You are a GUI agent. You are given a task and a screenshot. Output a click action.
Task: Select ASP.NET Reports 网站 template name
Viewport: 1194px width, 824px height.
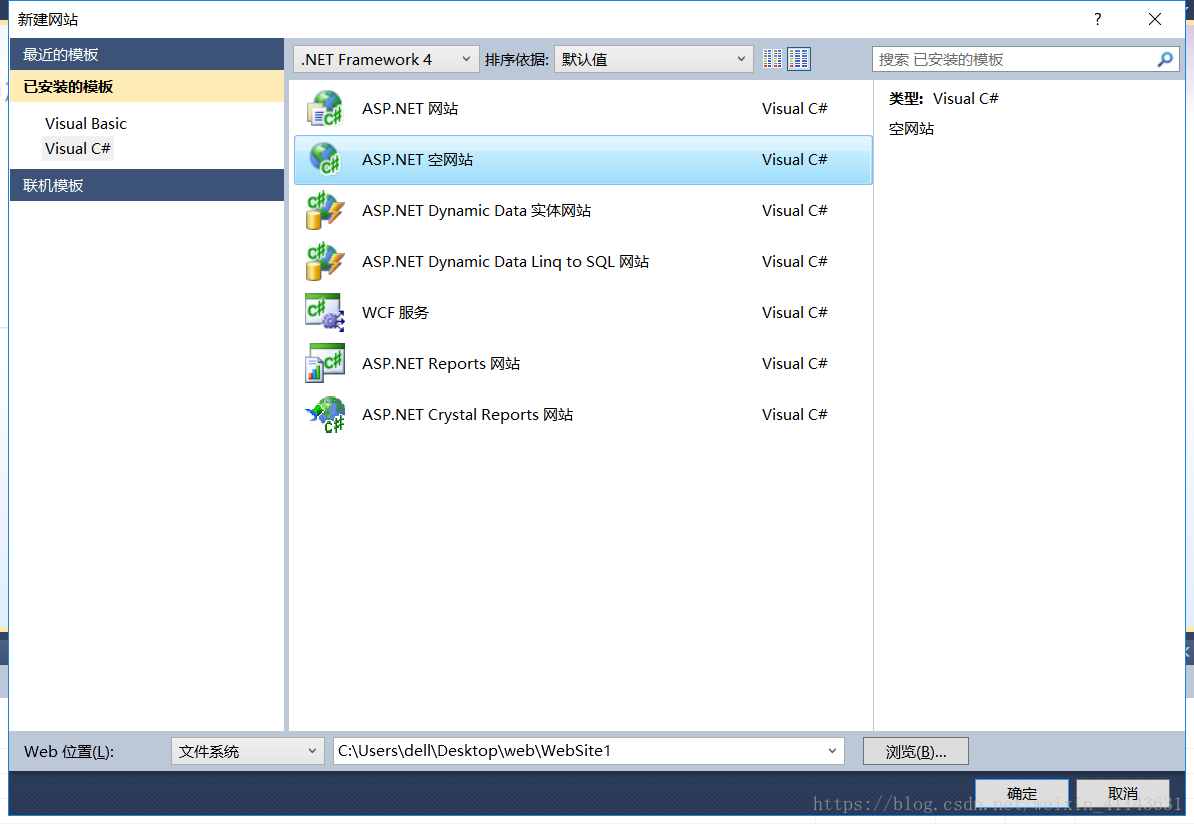click(x=441, y=363)
